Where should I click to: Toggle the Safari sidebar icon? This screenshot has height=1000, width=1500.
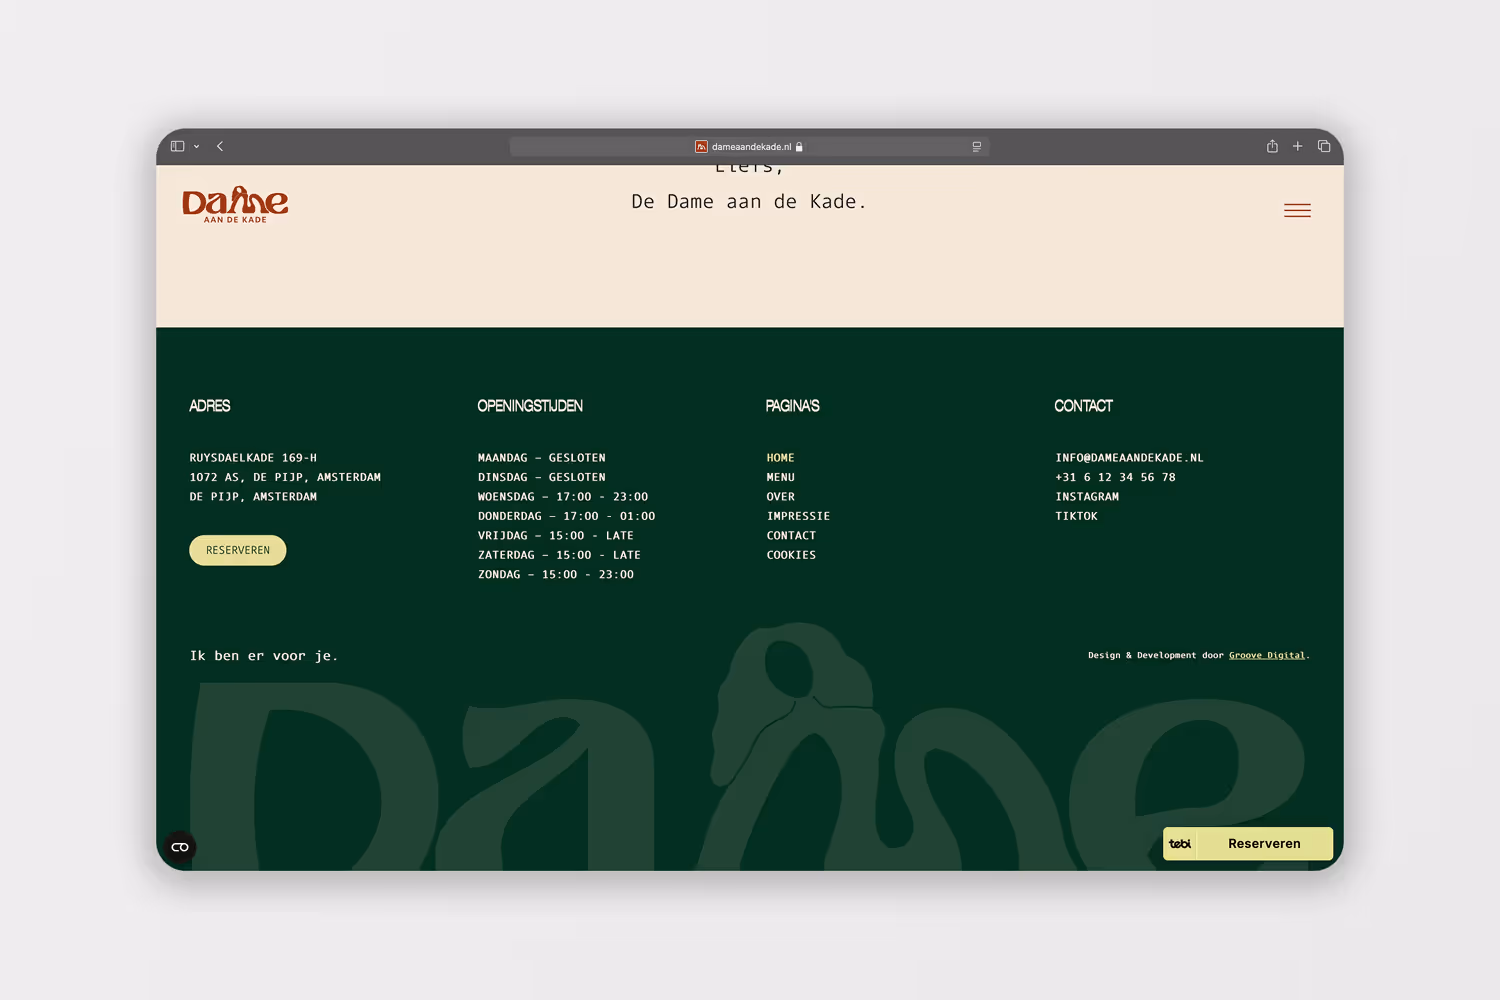click(x=178, y=146)
